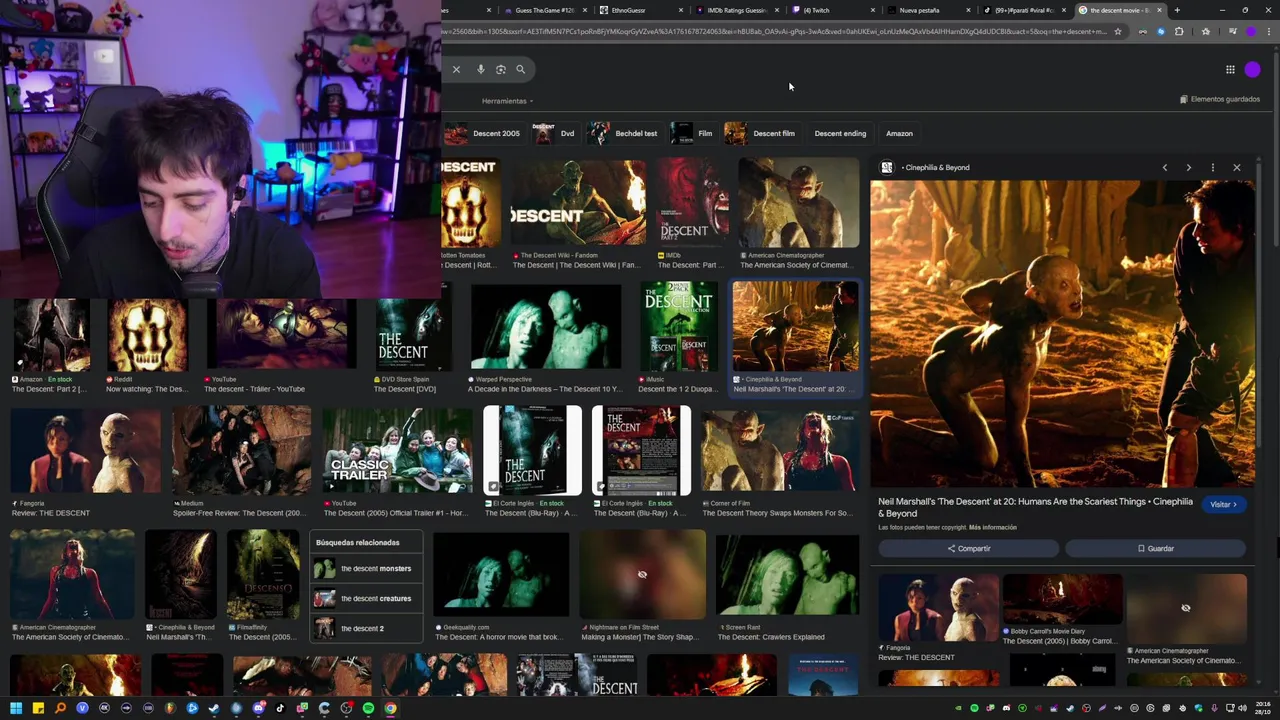Open a new Chrome tab with plus
The height and width of the screenshot is (720, 1280).
click(x=1177, y=10)
